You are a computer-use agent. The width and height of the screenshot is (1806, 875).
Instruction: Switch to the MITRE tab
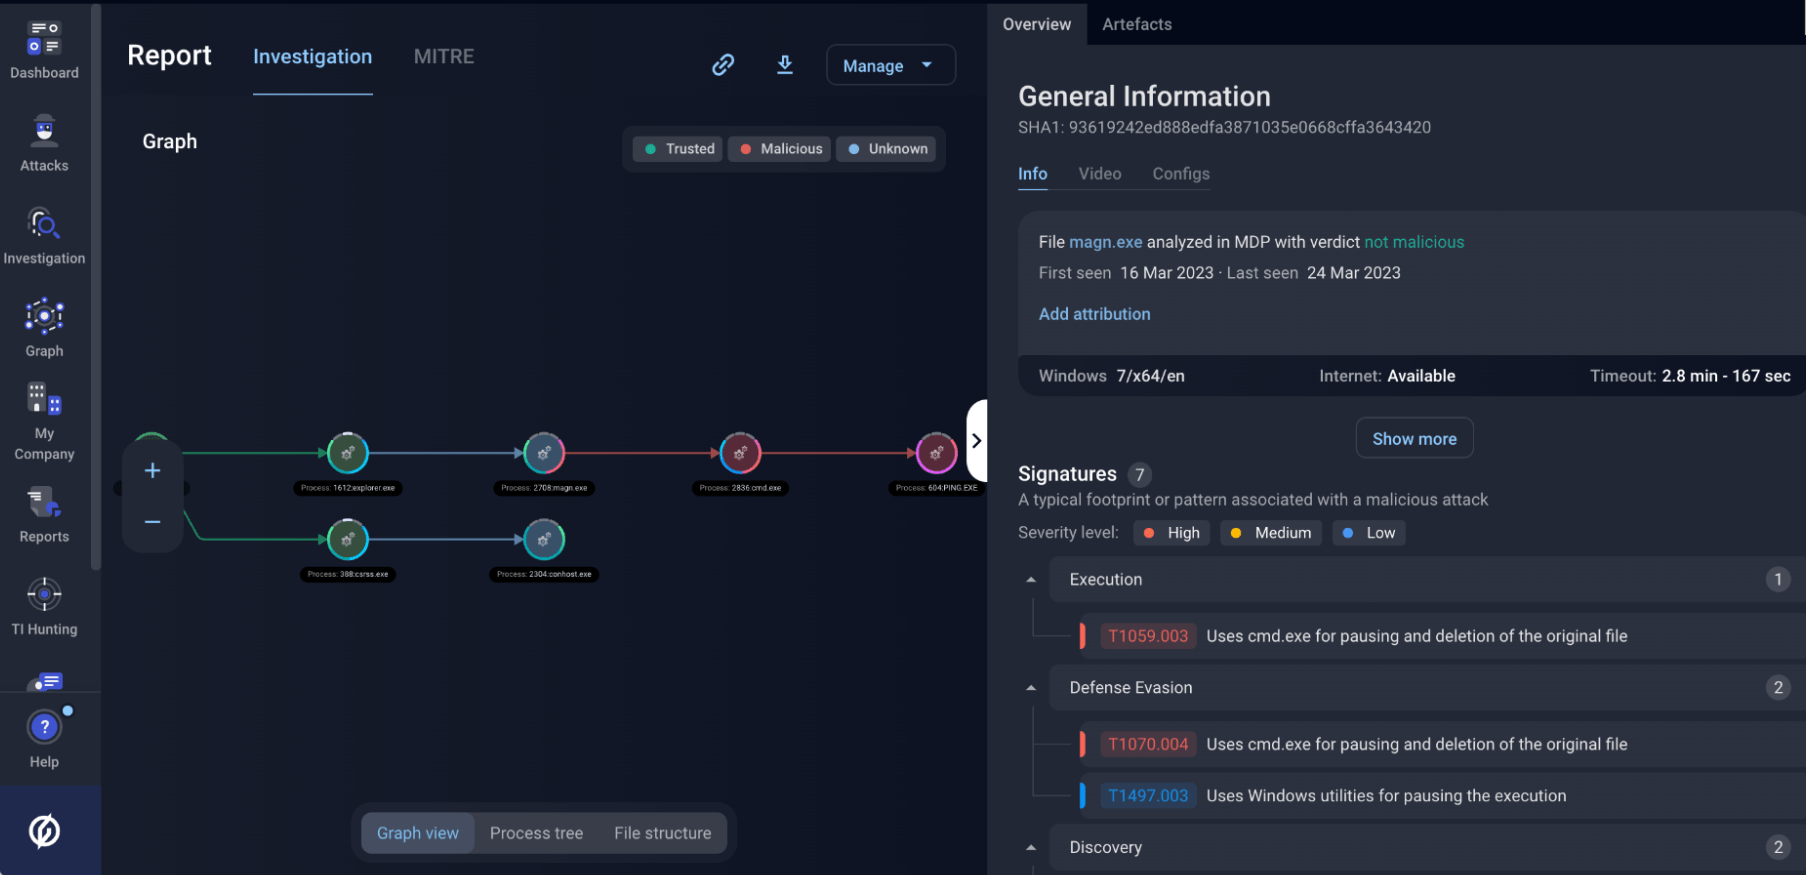444,57
